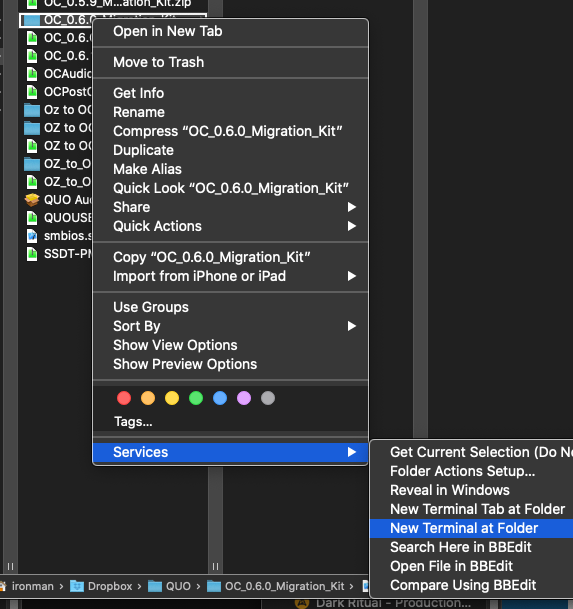Open the Services submenu
Screen dimensions: 573x609
(230, 452)
